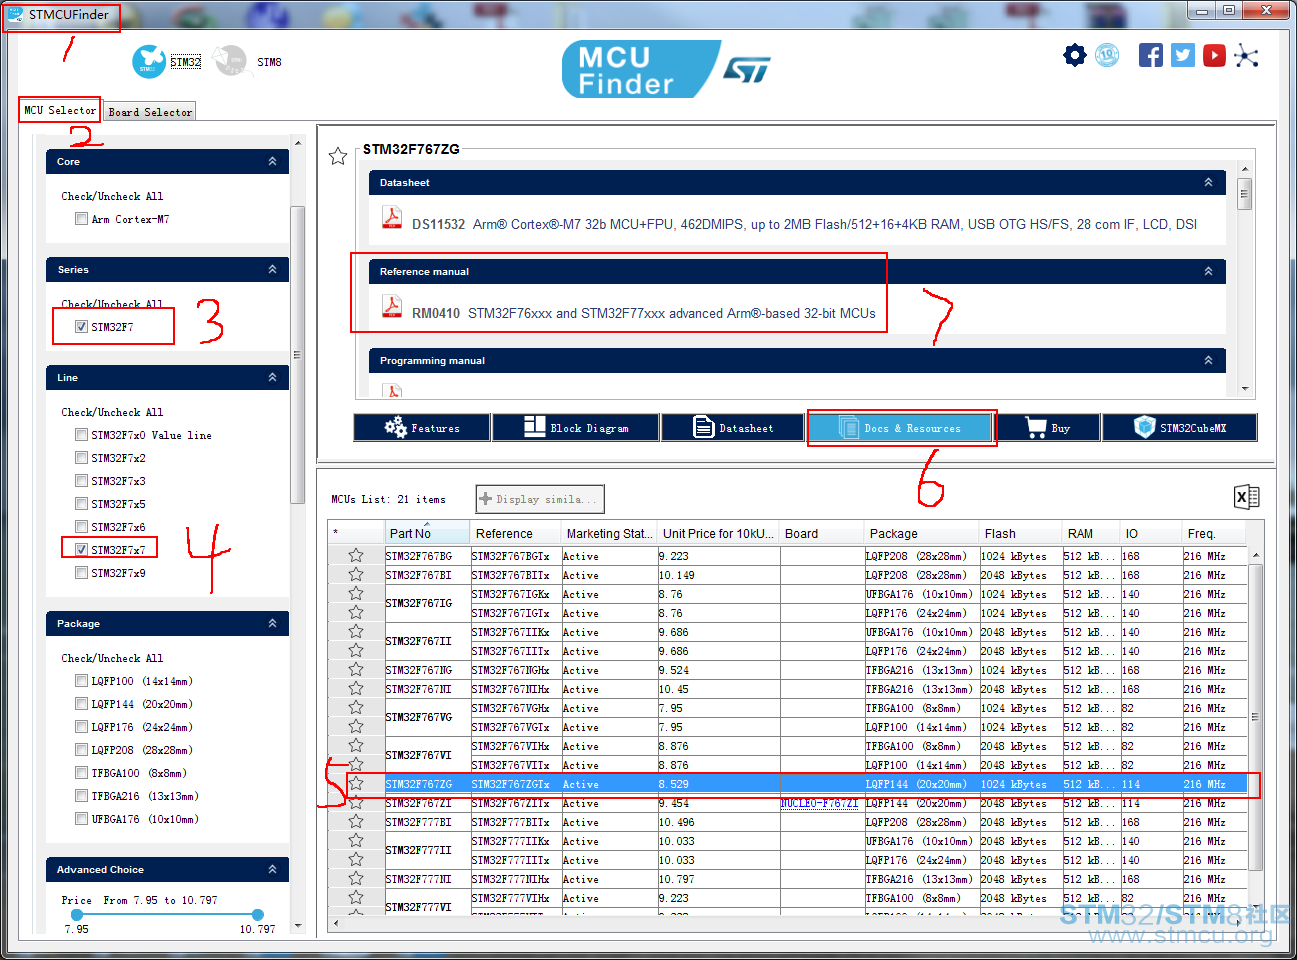The width and height of the screenshot is (1297, 960).
Task: Sort the list by Unit Price column
Action: (718, 533)
